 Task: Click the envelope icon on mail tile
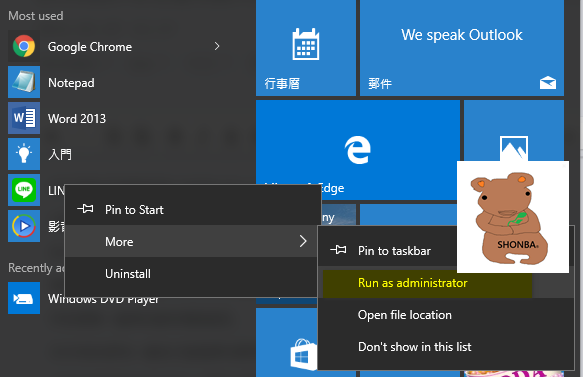coord(548,83)
